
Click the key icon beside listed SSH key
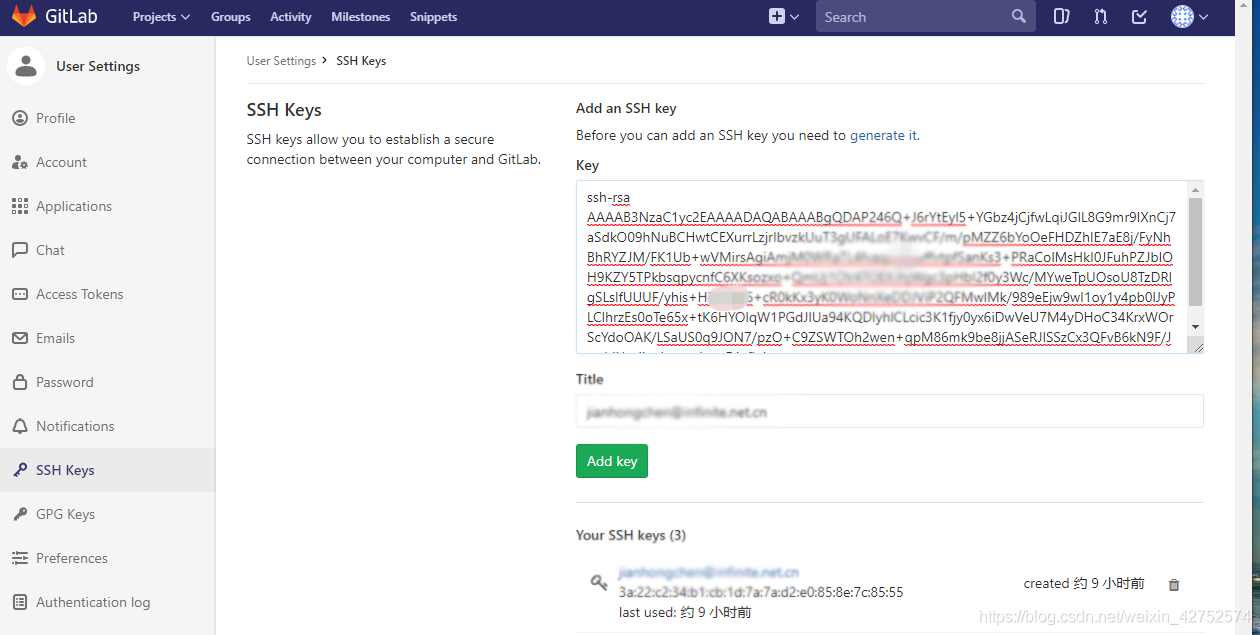pos(599,582)
